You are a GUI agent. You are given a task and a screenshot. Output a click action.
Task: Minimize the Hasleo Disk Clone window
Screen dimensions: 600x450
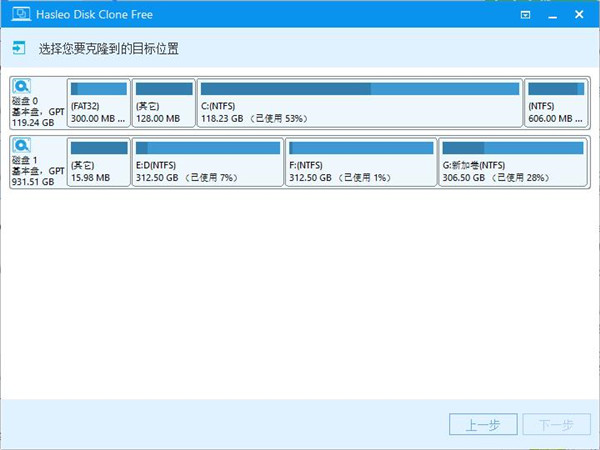[x=553, y=15]
